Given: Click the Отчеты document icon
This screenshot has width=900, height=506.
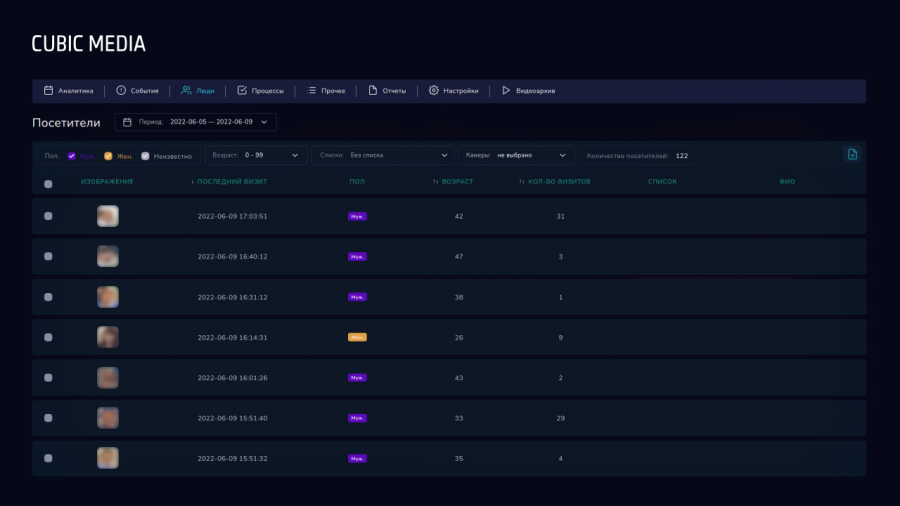Looking at the screenshot, I should point(373,91).
